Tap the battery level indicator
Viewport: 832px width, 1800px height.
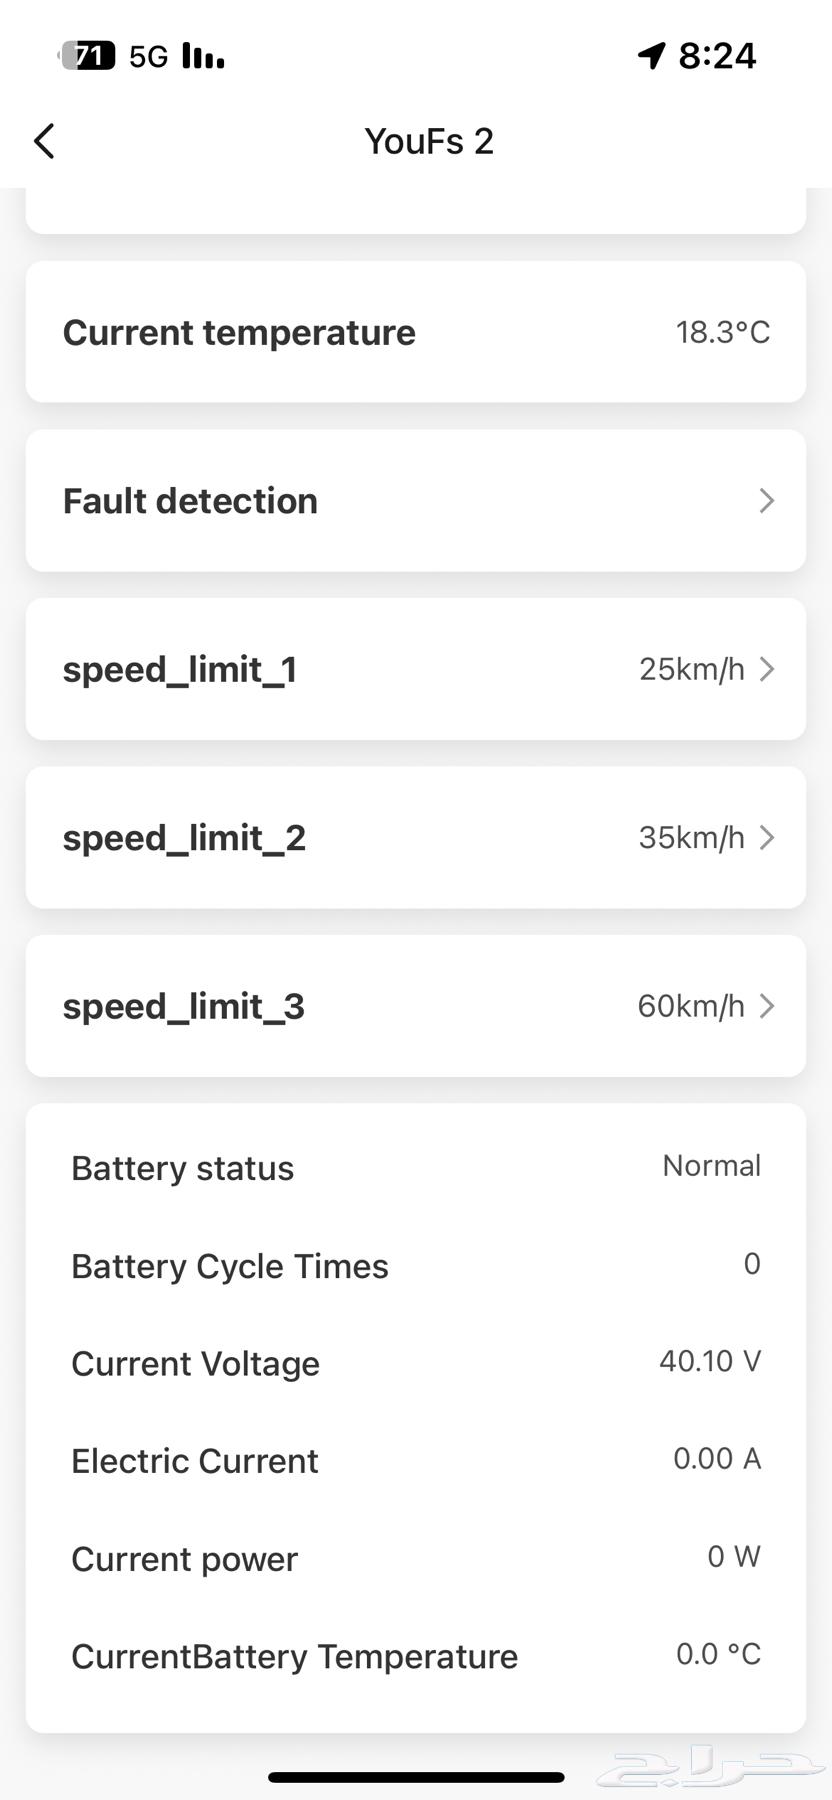[88, 56]
